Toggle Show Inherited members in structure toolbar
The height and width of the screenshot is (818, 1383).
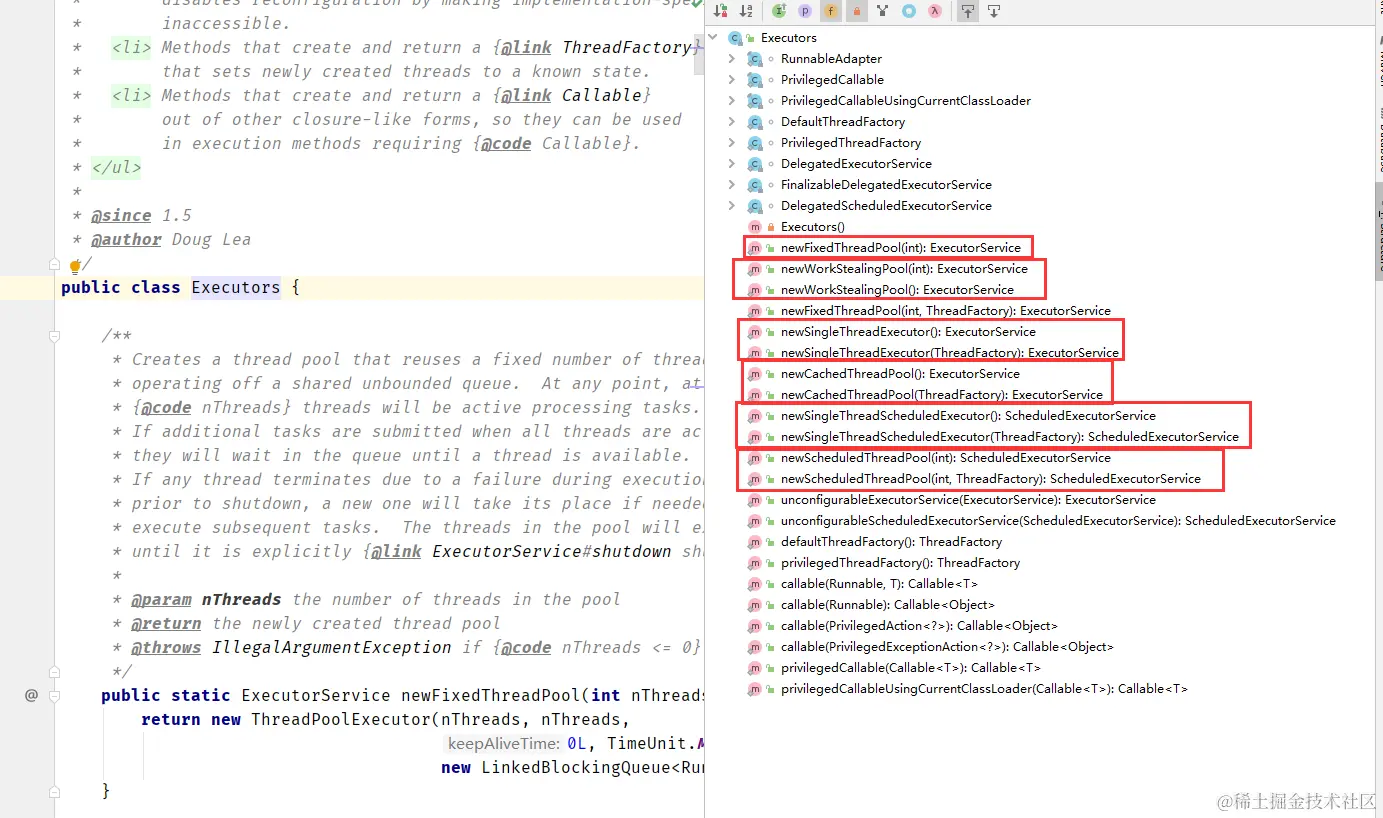(x=780, y=12)
